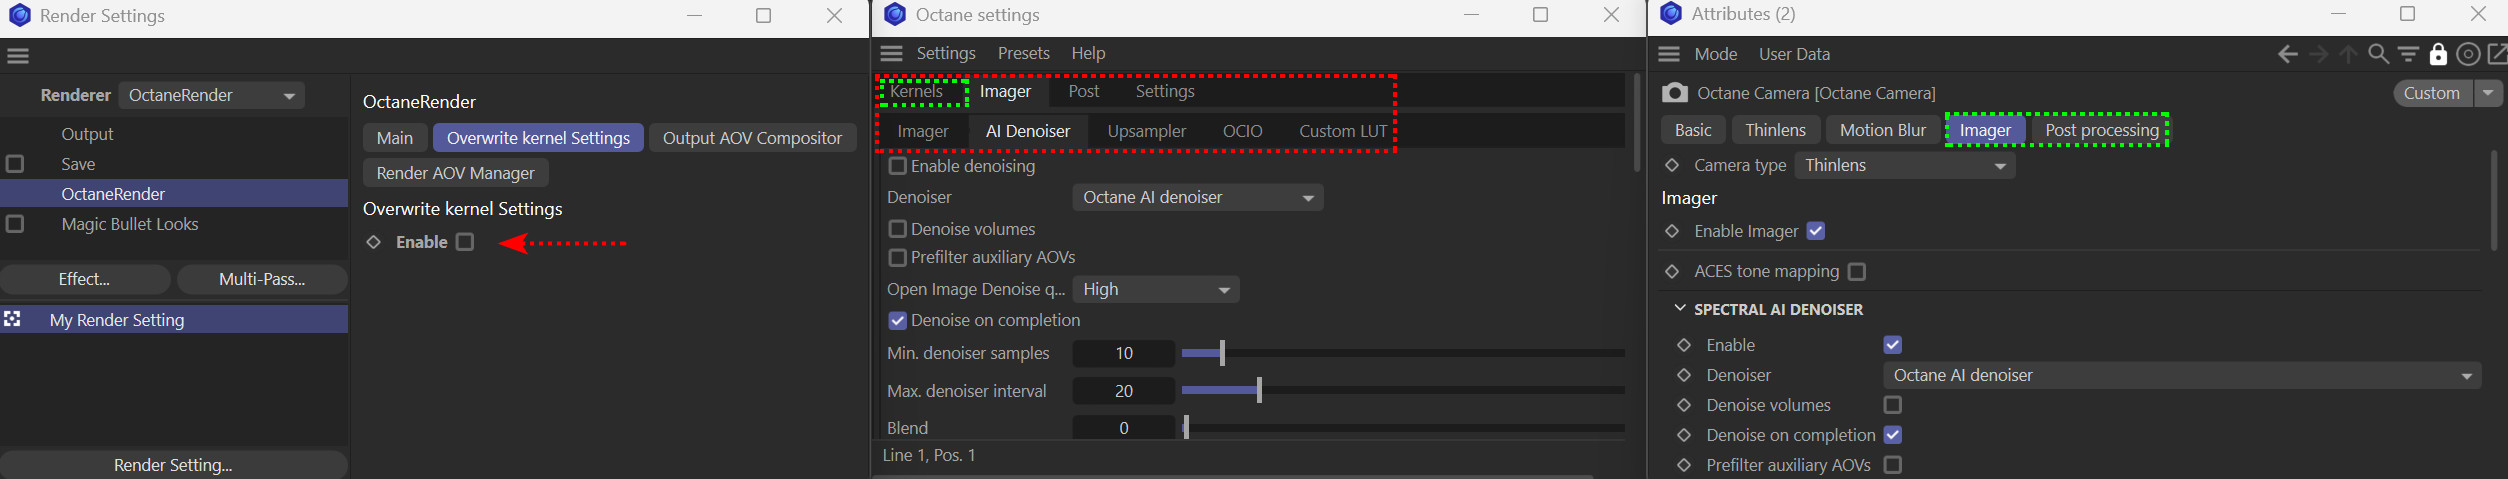Open the Open Image Denoise quality dropdown
Image resolution: width=2508 pixels, height=479 pixels.
tap(1155, 290)
